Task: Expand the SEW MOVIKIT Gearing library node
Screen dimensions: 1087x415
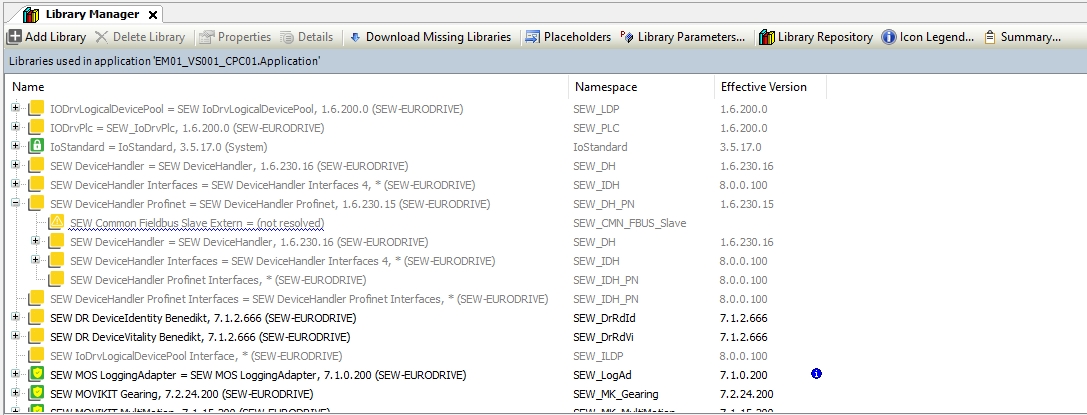Action: tap(15, 394)
